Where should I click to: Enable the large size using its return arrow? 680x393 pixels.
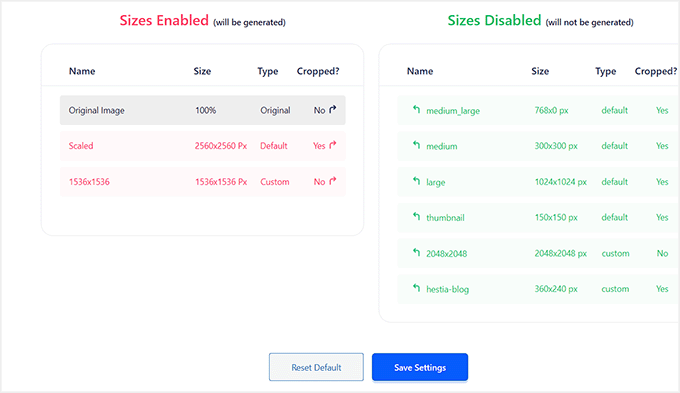[416, 181]
